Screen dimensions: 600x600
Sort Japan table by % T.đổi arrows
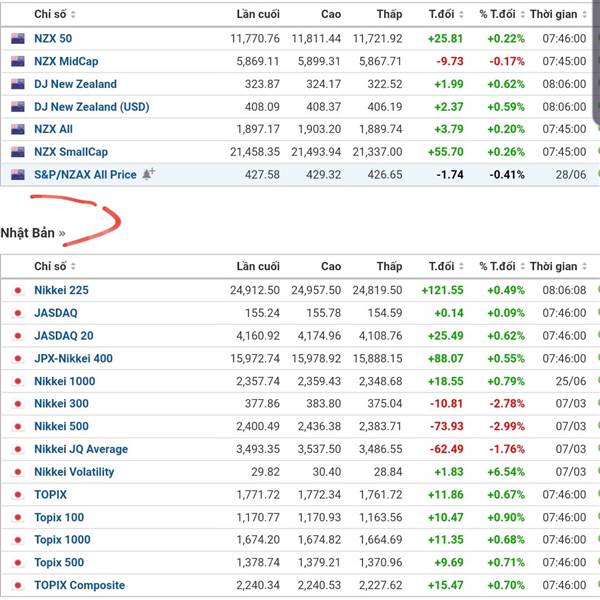coord(522,266)
